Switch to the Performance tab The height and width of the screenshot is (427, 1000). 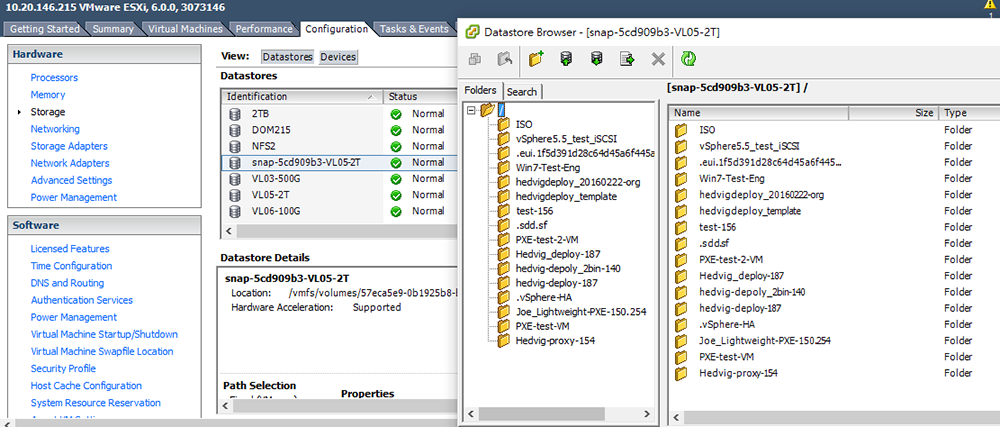pos(264,29)
